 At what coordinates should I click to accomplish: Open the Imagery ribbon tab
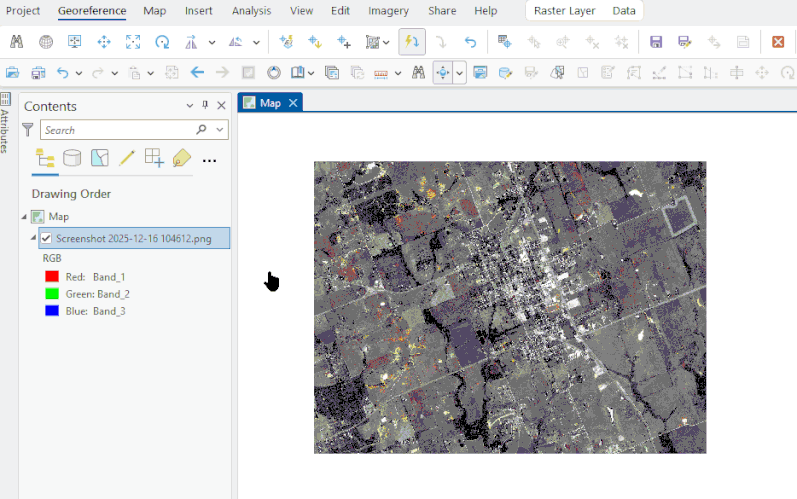pos(388,11)
